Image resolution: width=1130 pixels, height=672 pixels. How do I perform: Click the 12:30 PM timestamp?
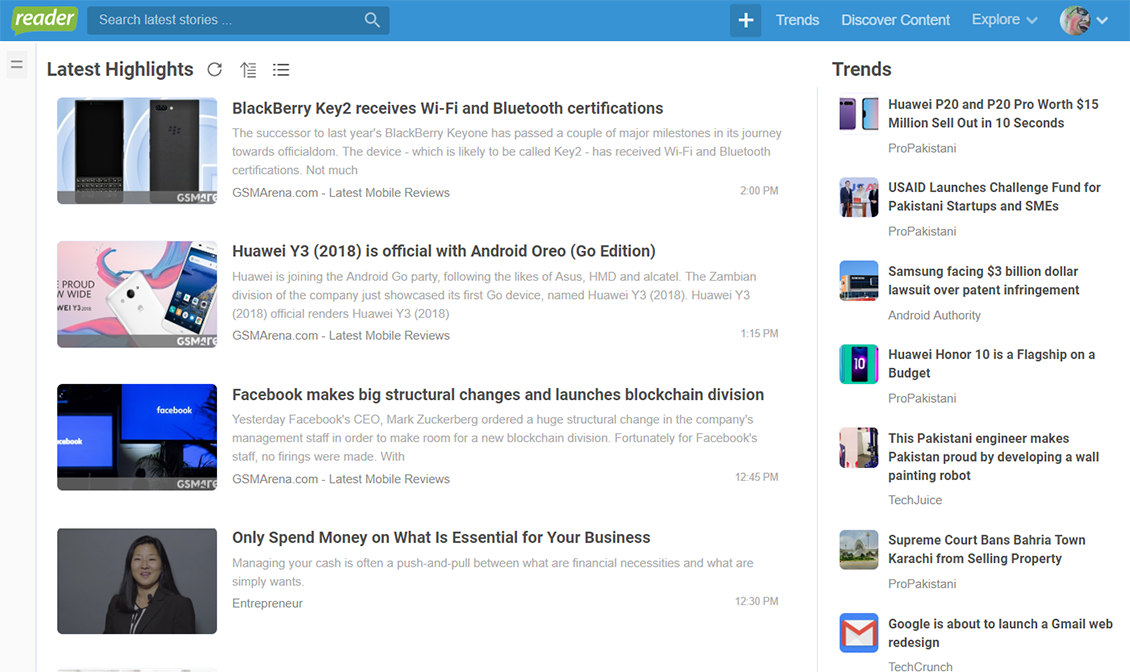coord(757,601)
